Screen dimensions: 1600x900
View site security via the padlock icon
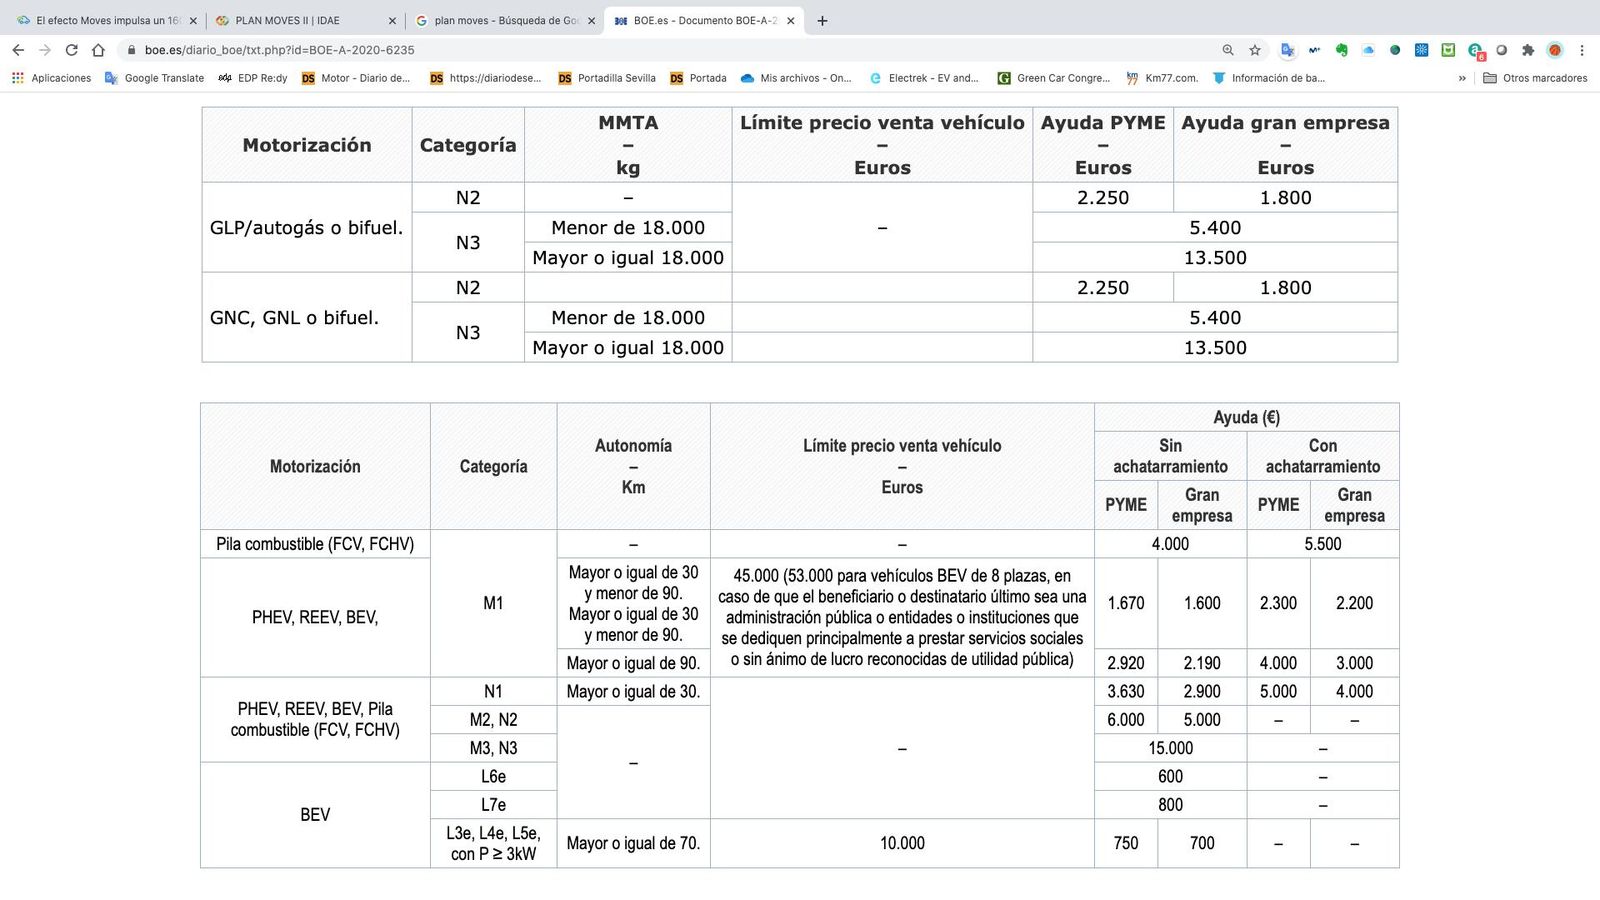coord(132,49)
